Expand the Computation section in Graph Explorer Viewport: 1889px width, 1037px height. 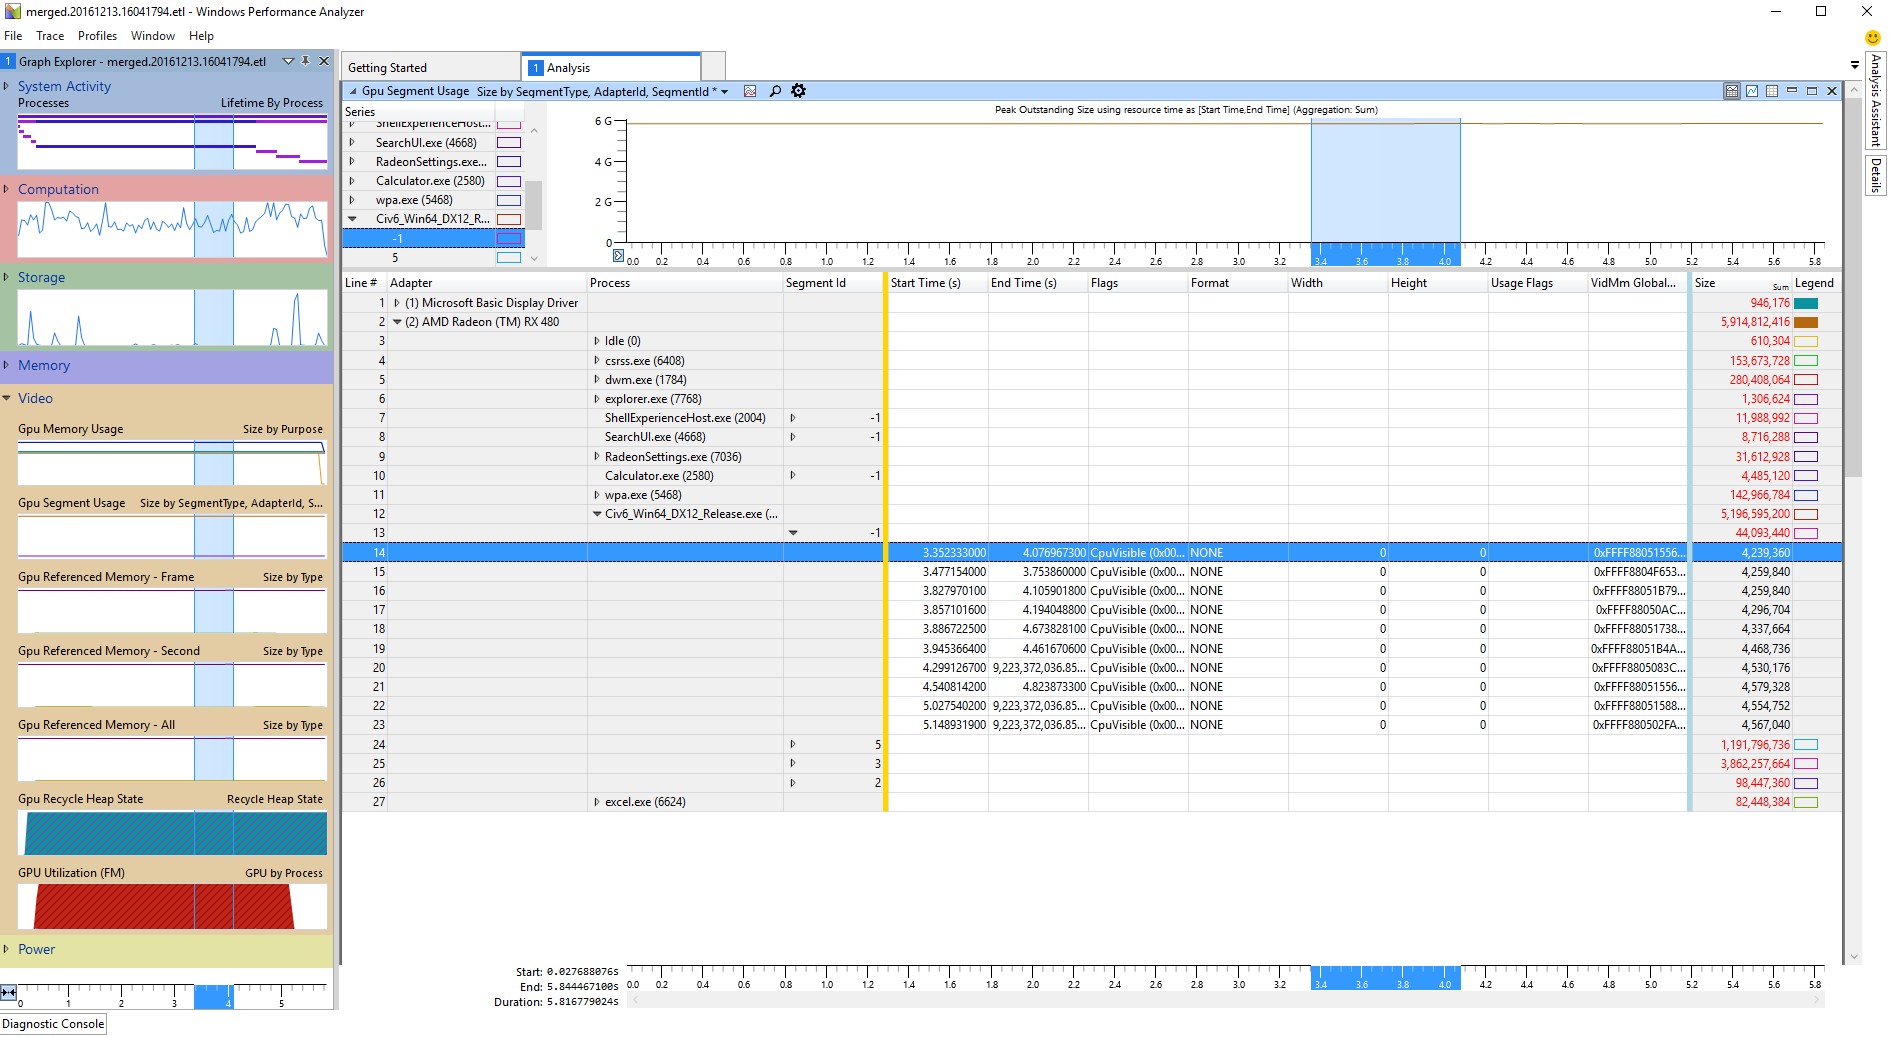point(7,189)
